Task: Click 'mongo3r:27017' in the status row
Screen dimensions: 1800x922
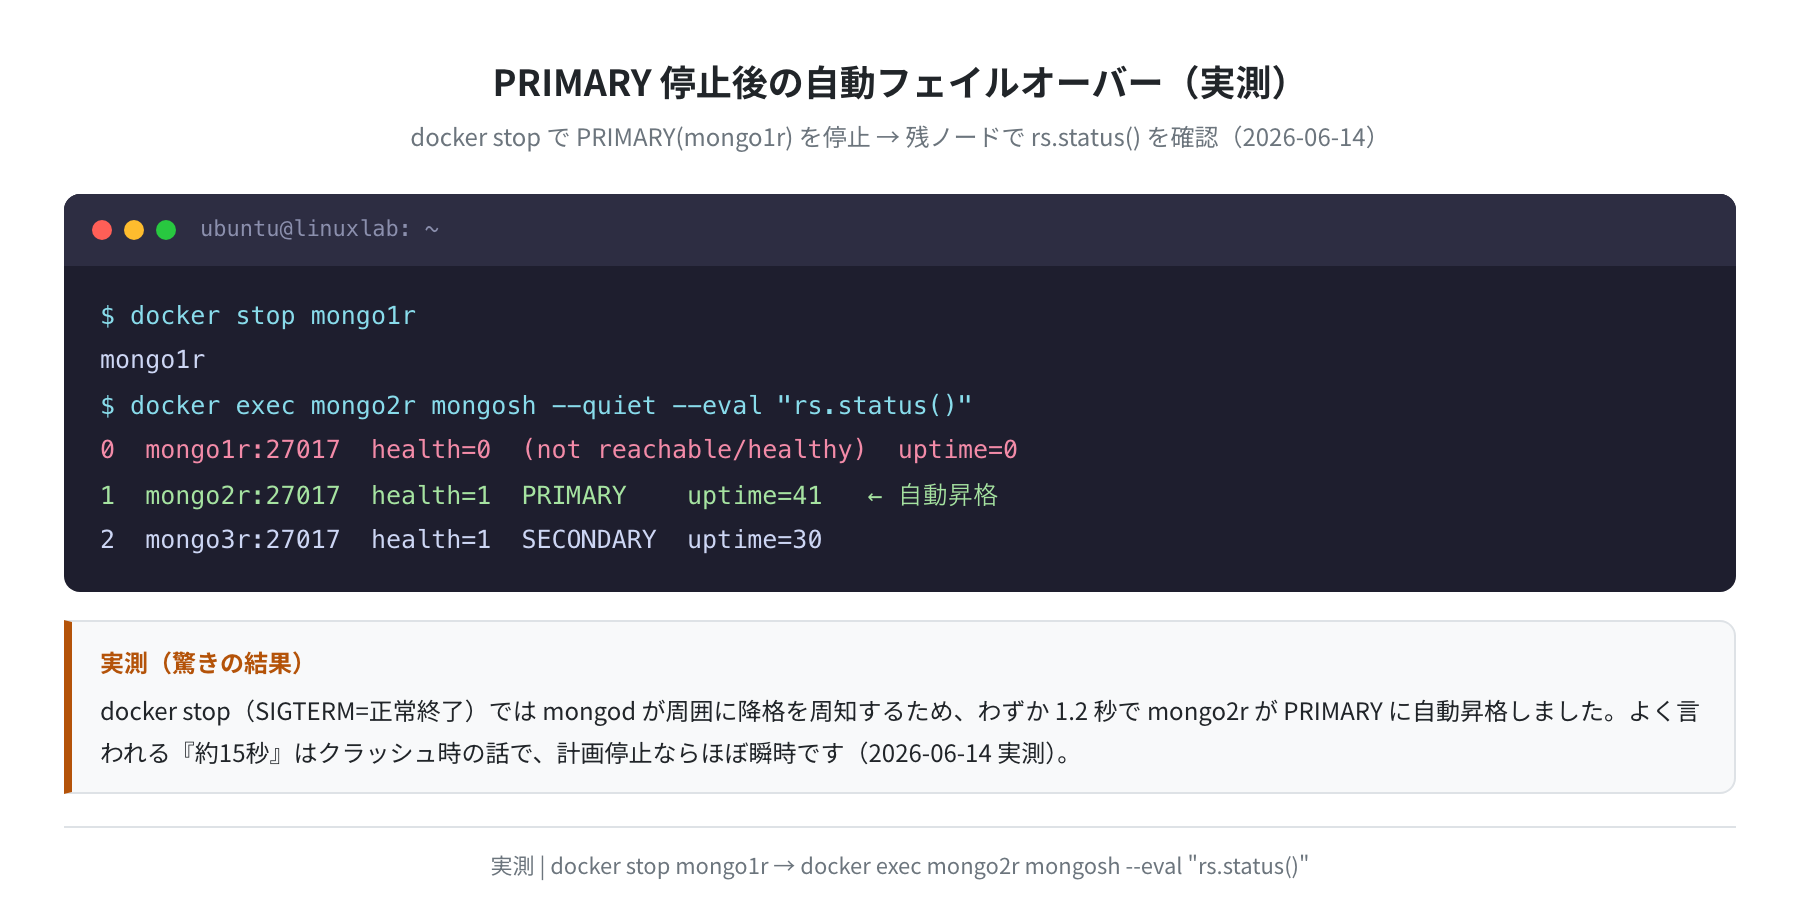Action: pyautogui.click(x=242, y=540)
